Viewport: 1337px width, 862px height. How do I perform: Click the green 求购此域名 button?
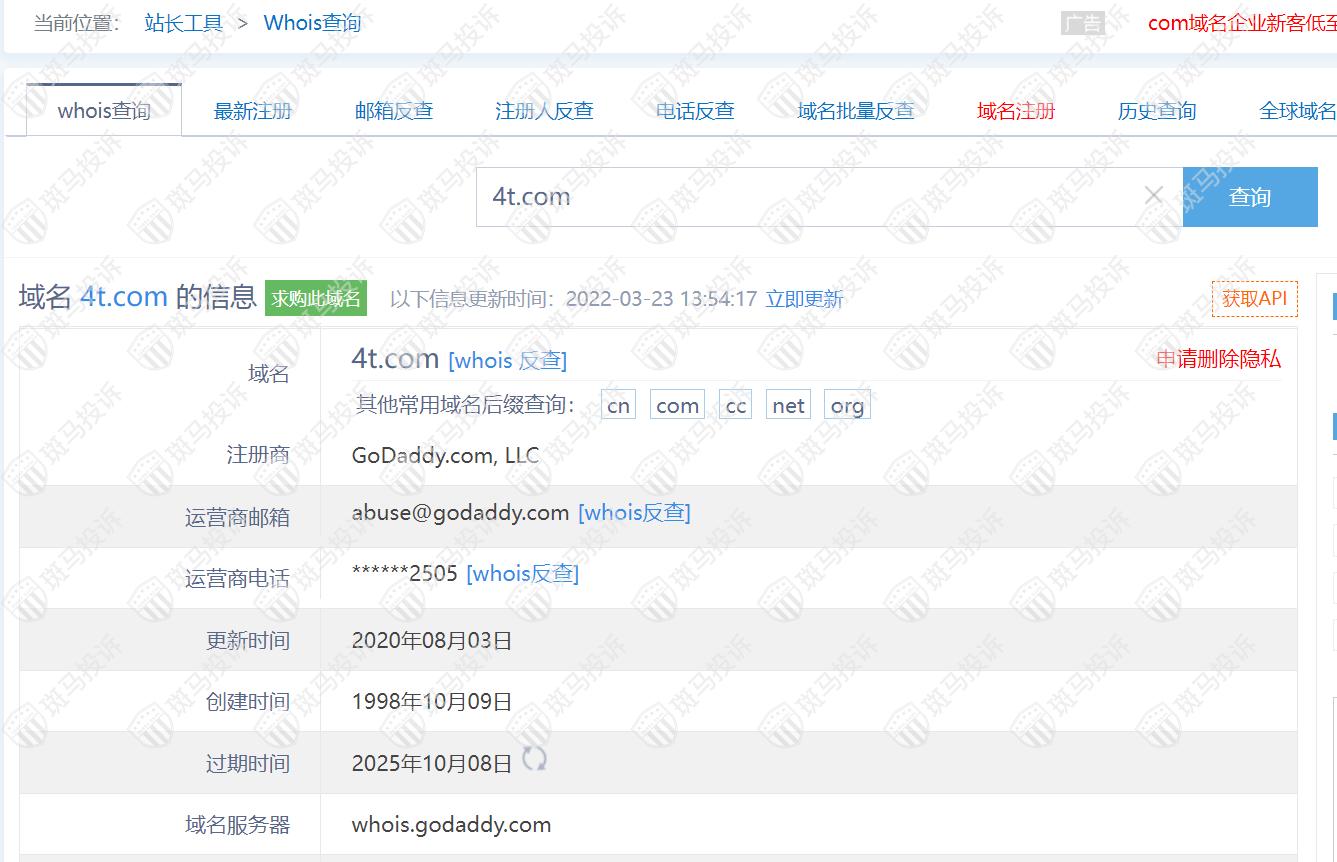tap(316, 298)
